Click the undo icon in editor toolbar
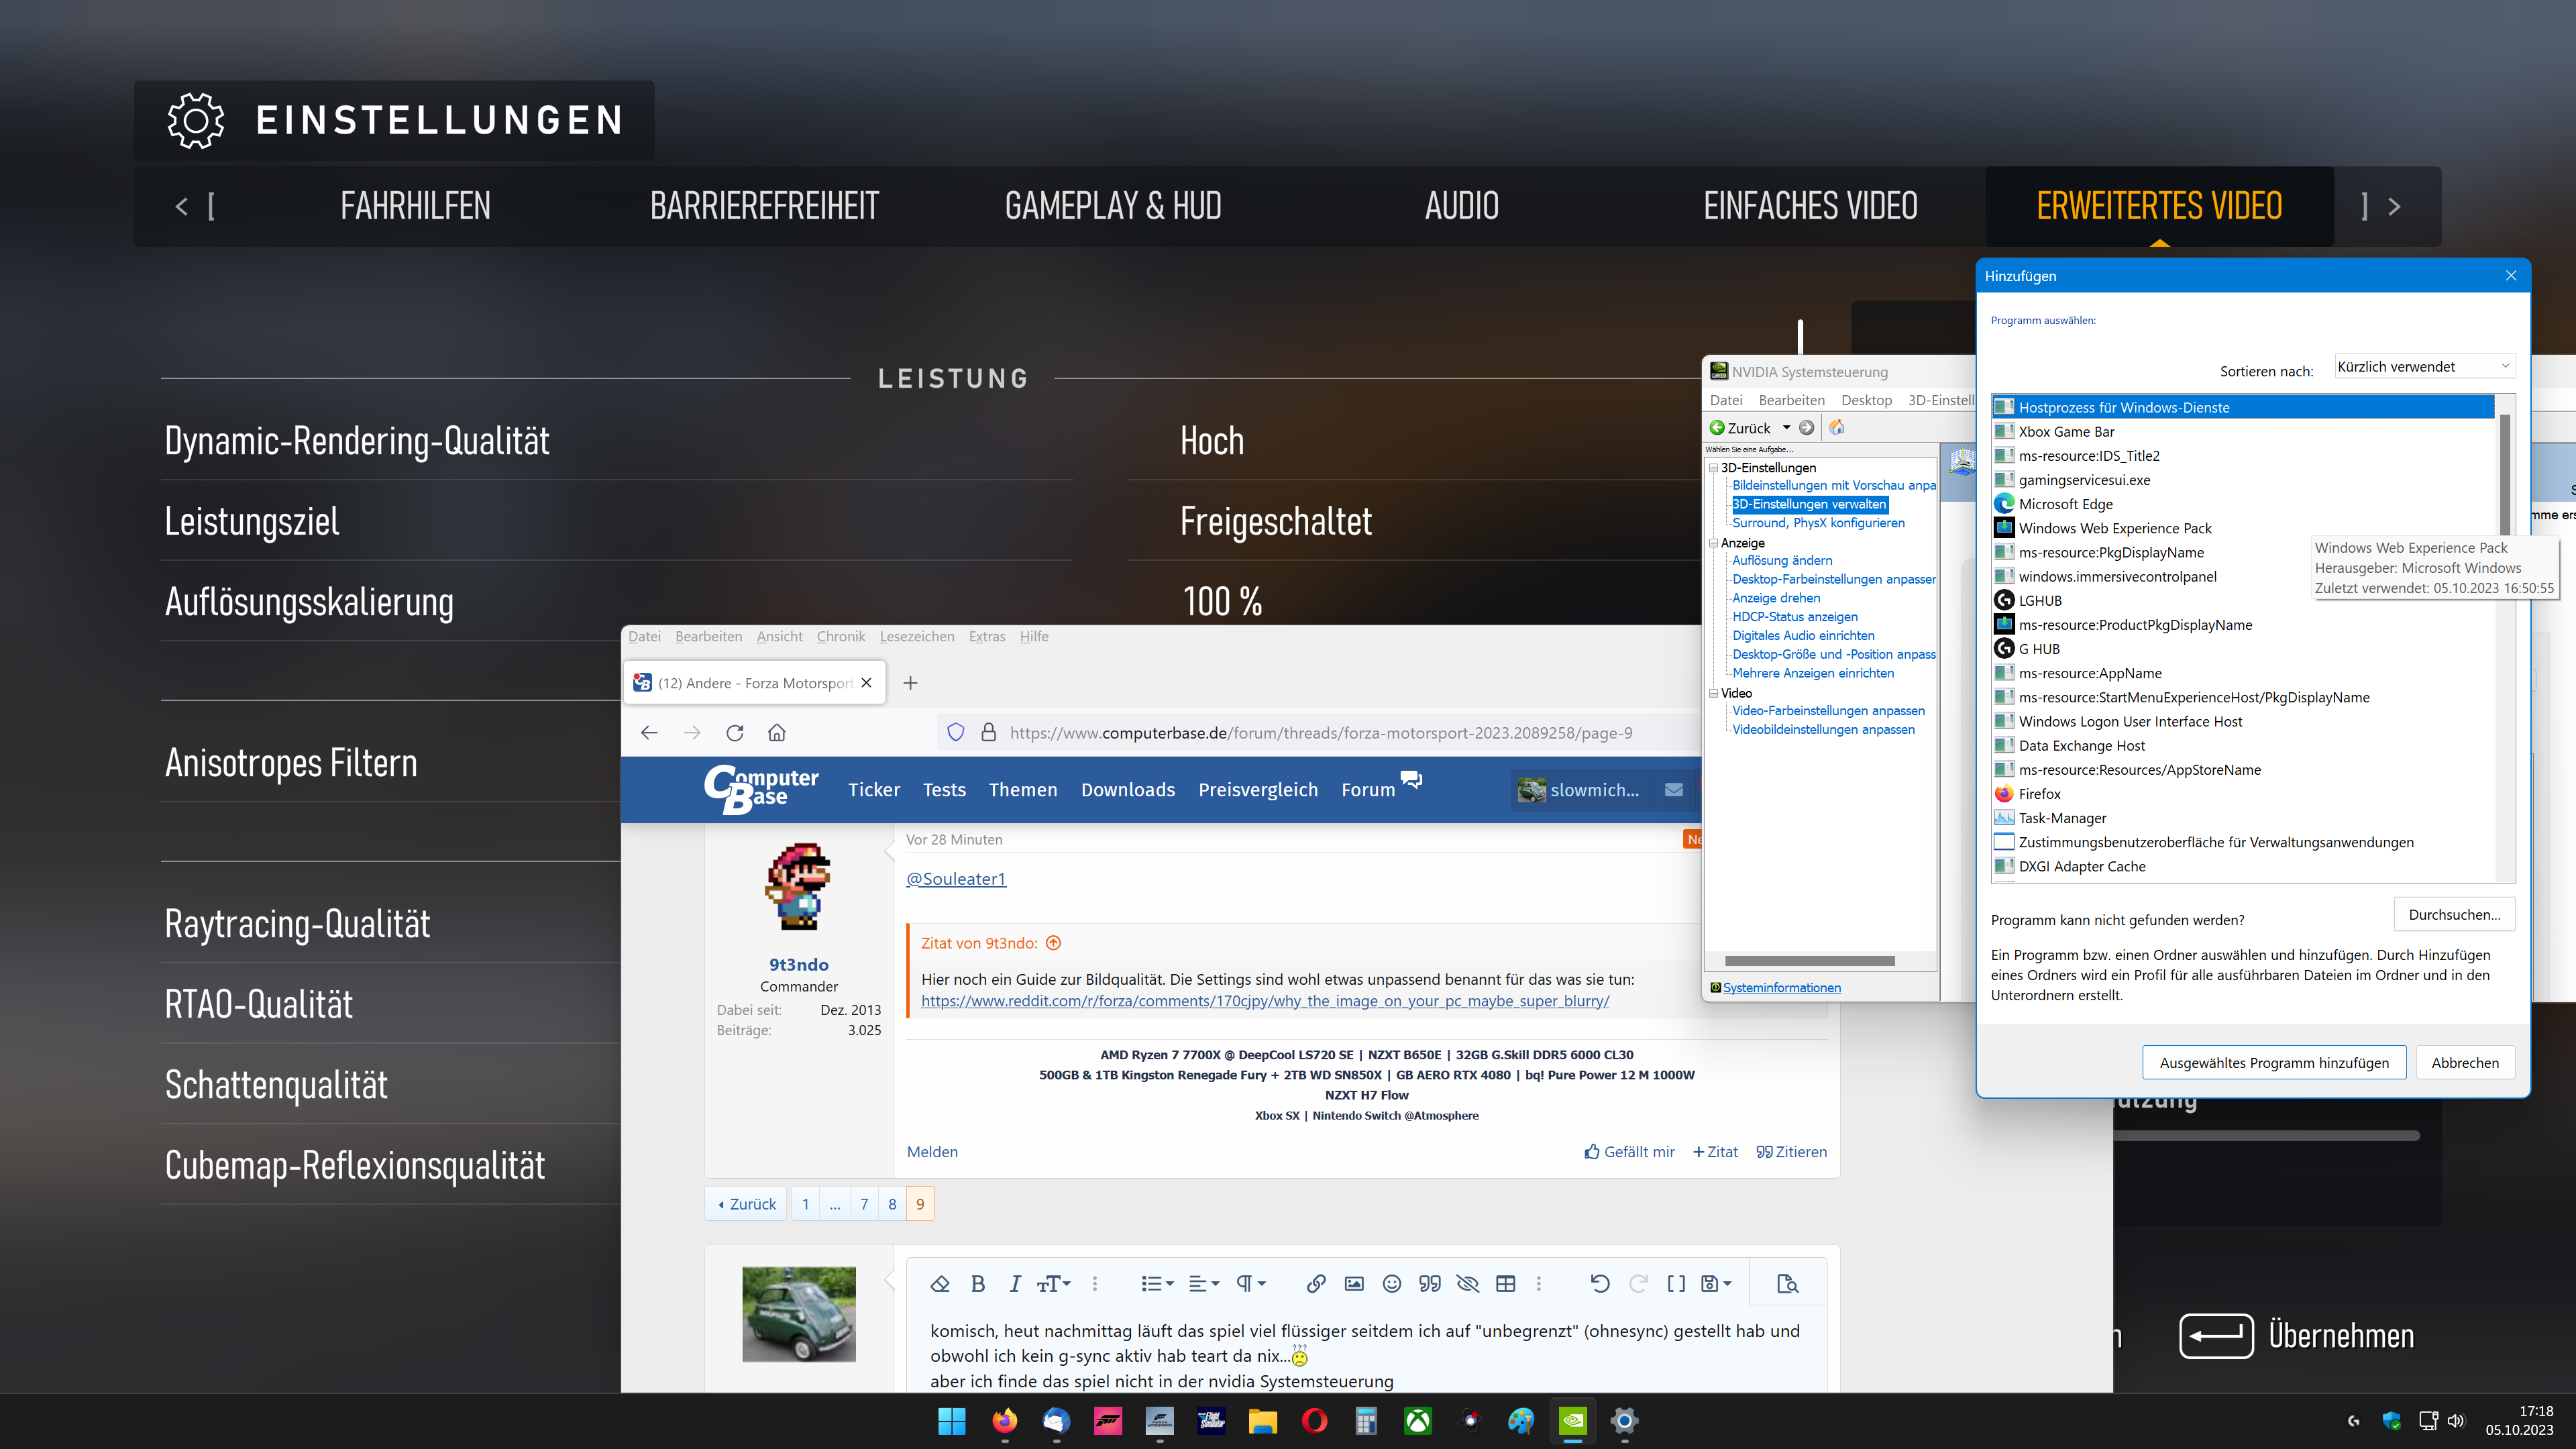 (x=1600, y=1284)
